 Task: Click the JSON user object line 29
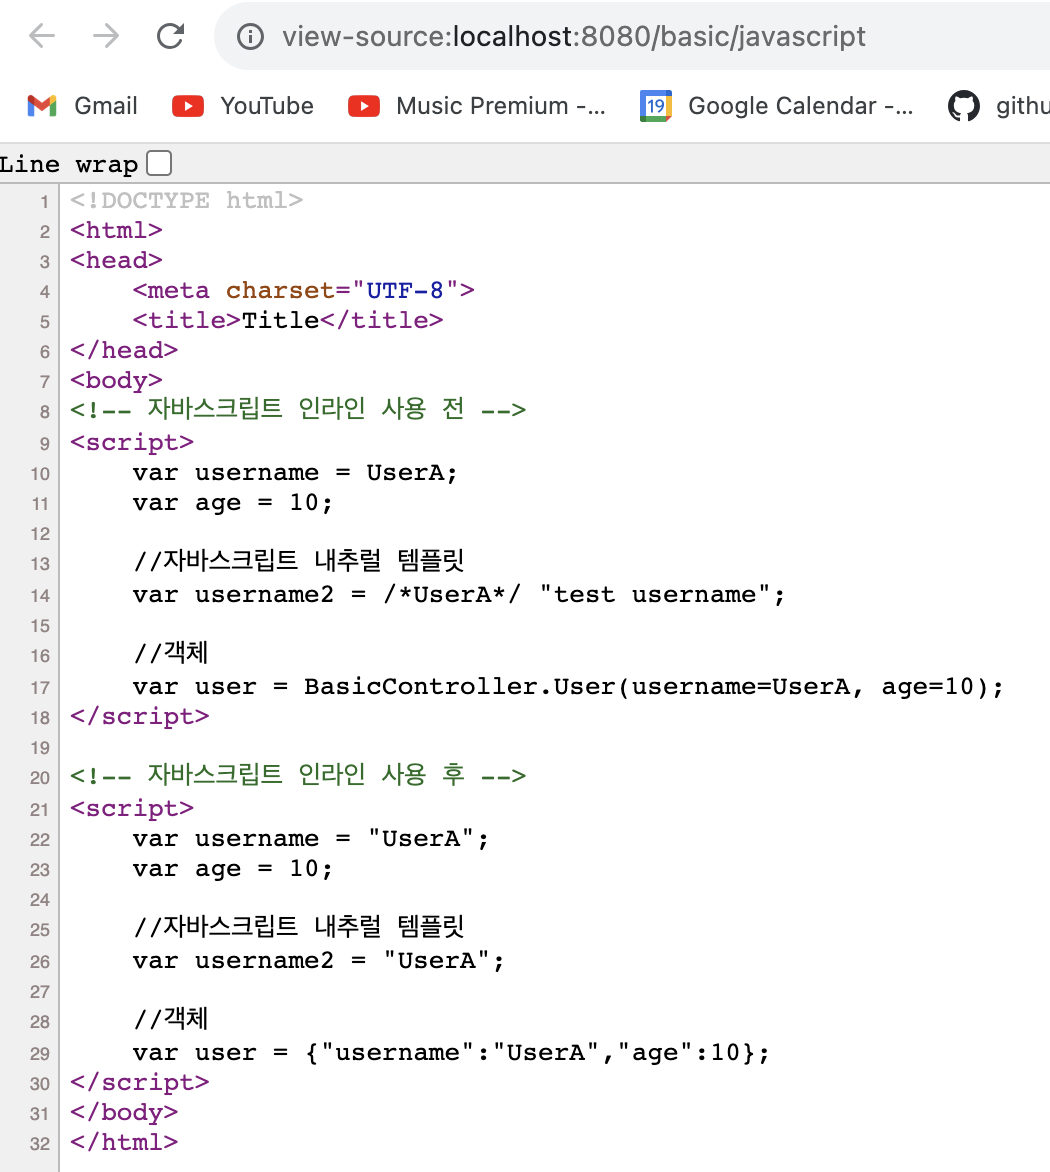tap(451, 1052)
